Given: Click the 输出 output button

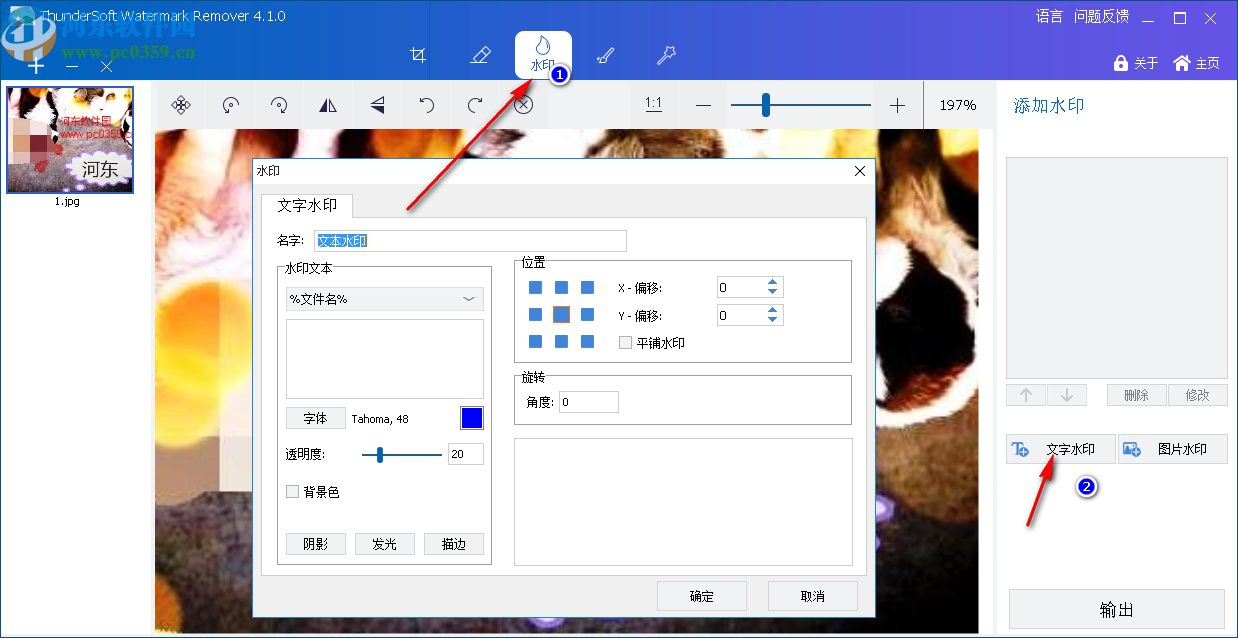Looking at the screenshot, I should point(1116,609).
